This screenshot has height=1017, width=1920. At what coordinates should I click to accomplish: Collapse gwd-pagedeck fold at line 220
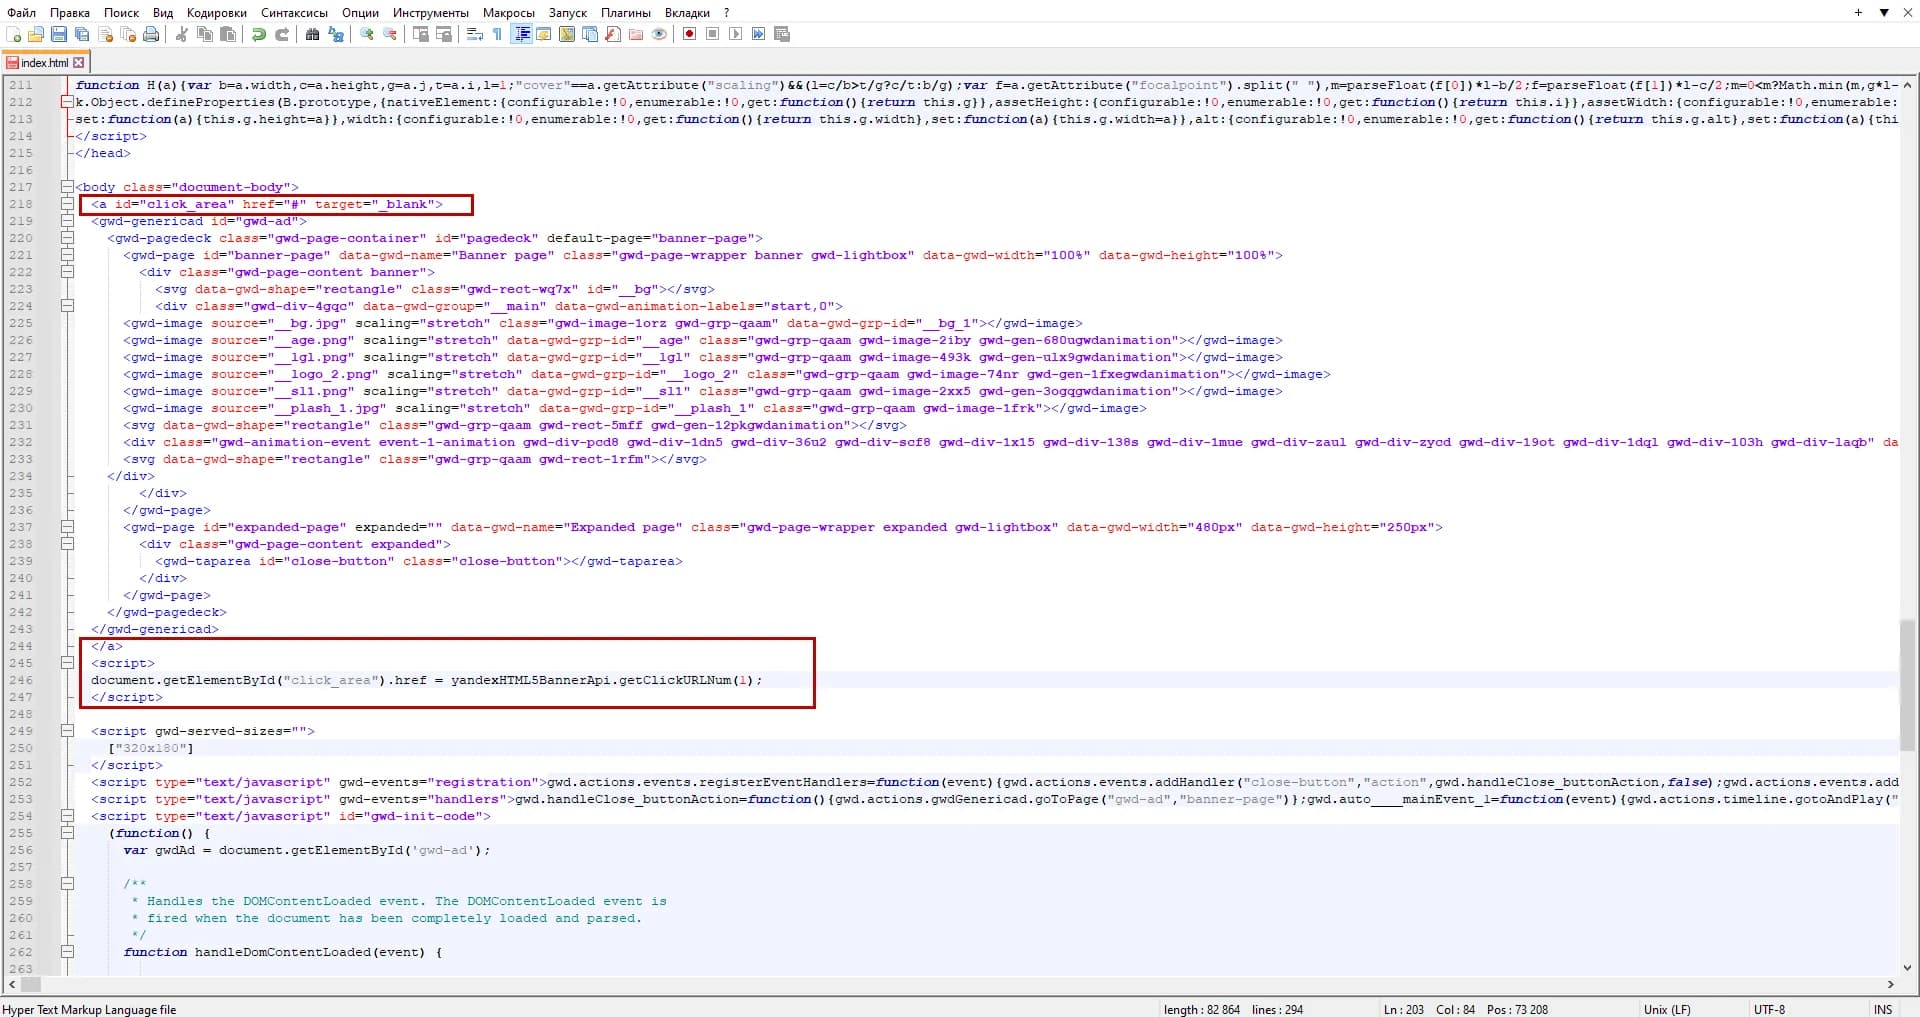tap(67, 238)
